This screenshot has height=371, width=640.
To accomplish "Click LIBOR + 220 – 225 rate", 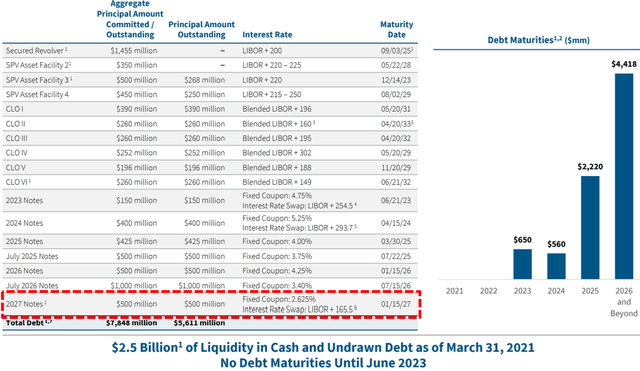I will click(x=272, y=65).
